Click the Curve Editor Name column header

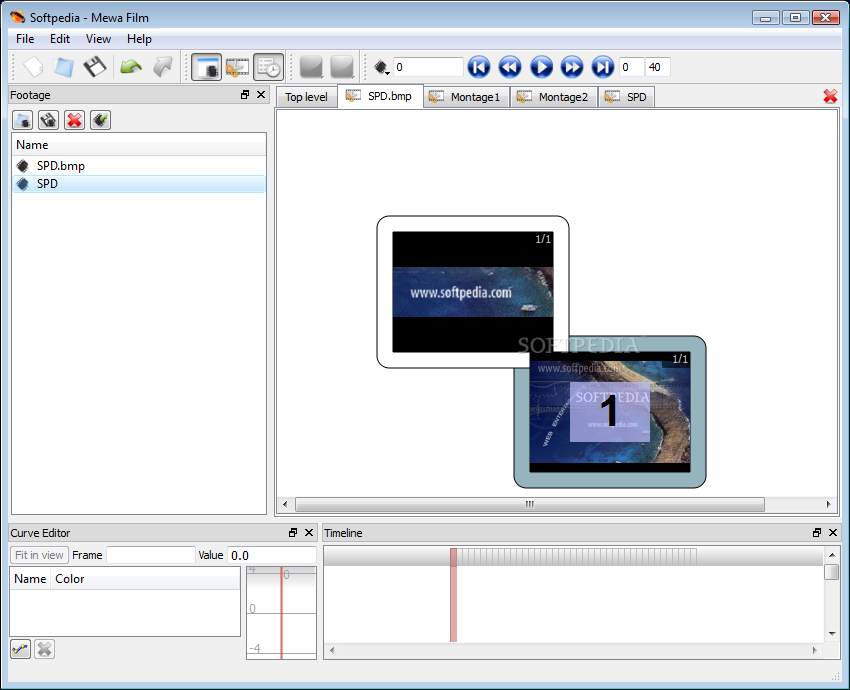pos(30,579)
